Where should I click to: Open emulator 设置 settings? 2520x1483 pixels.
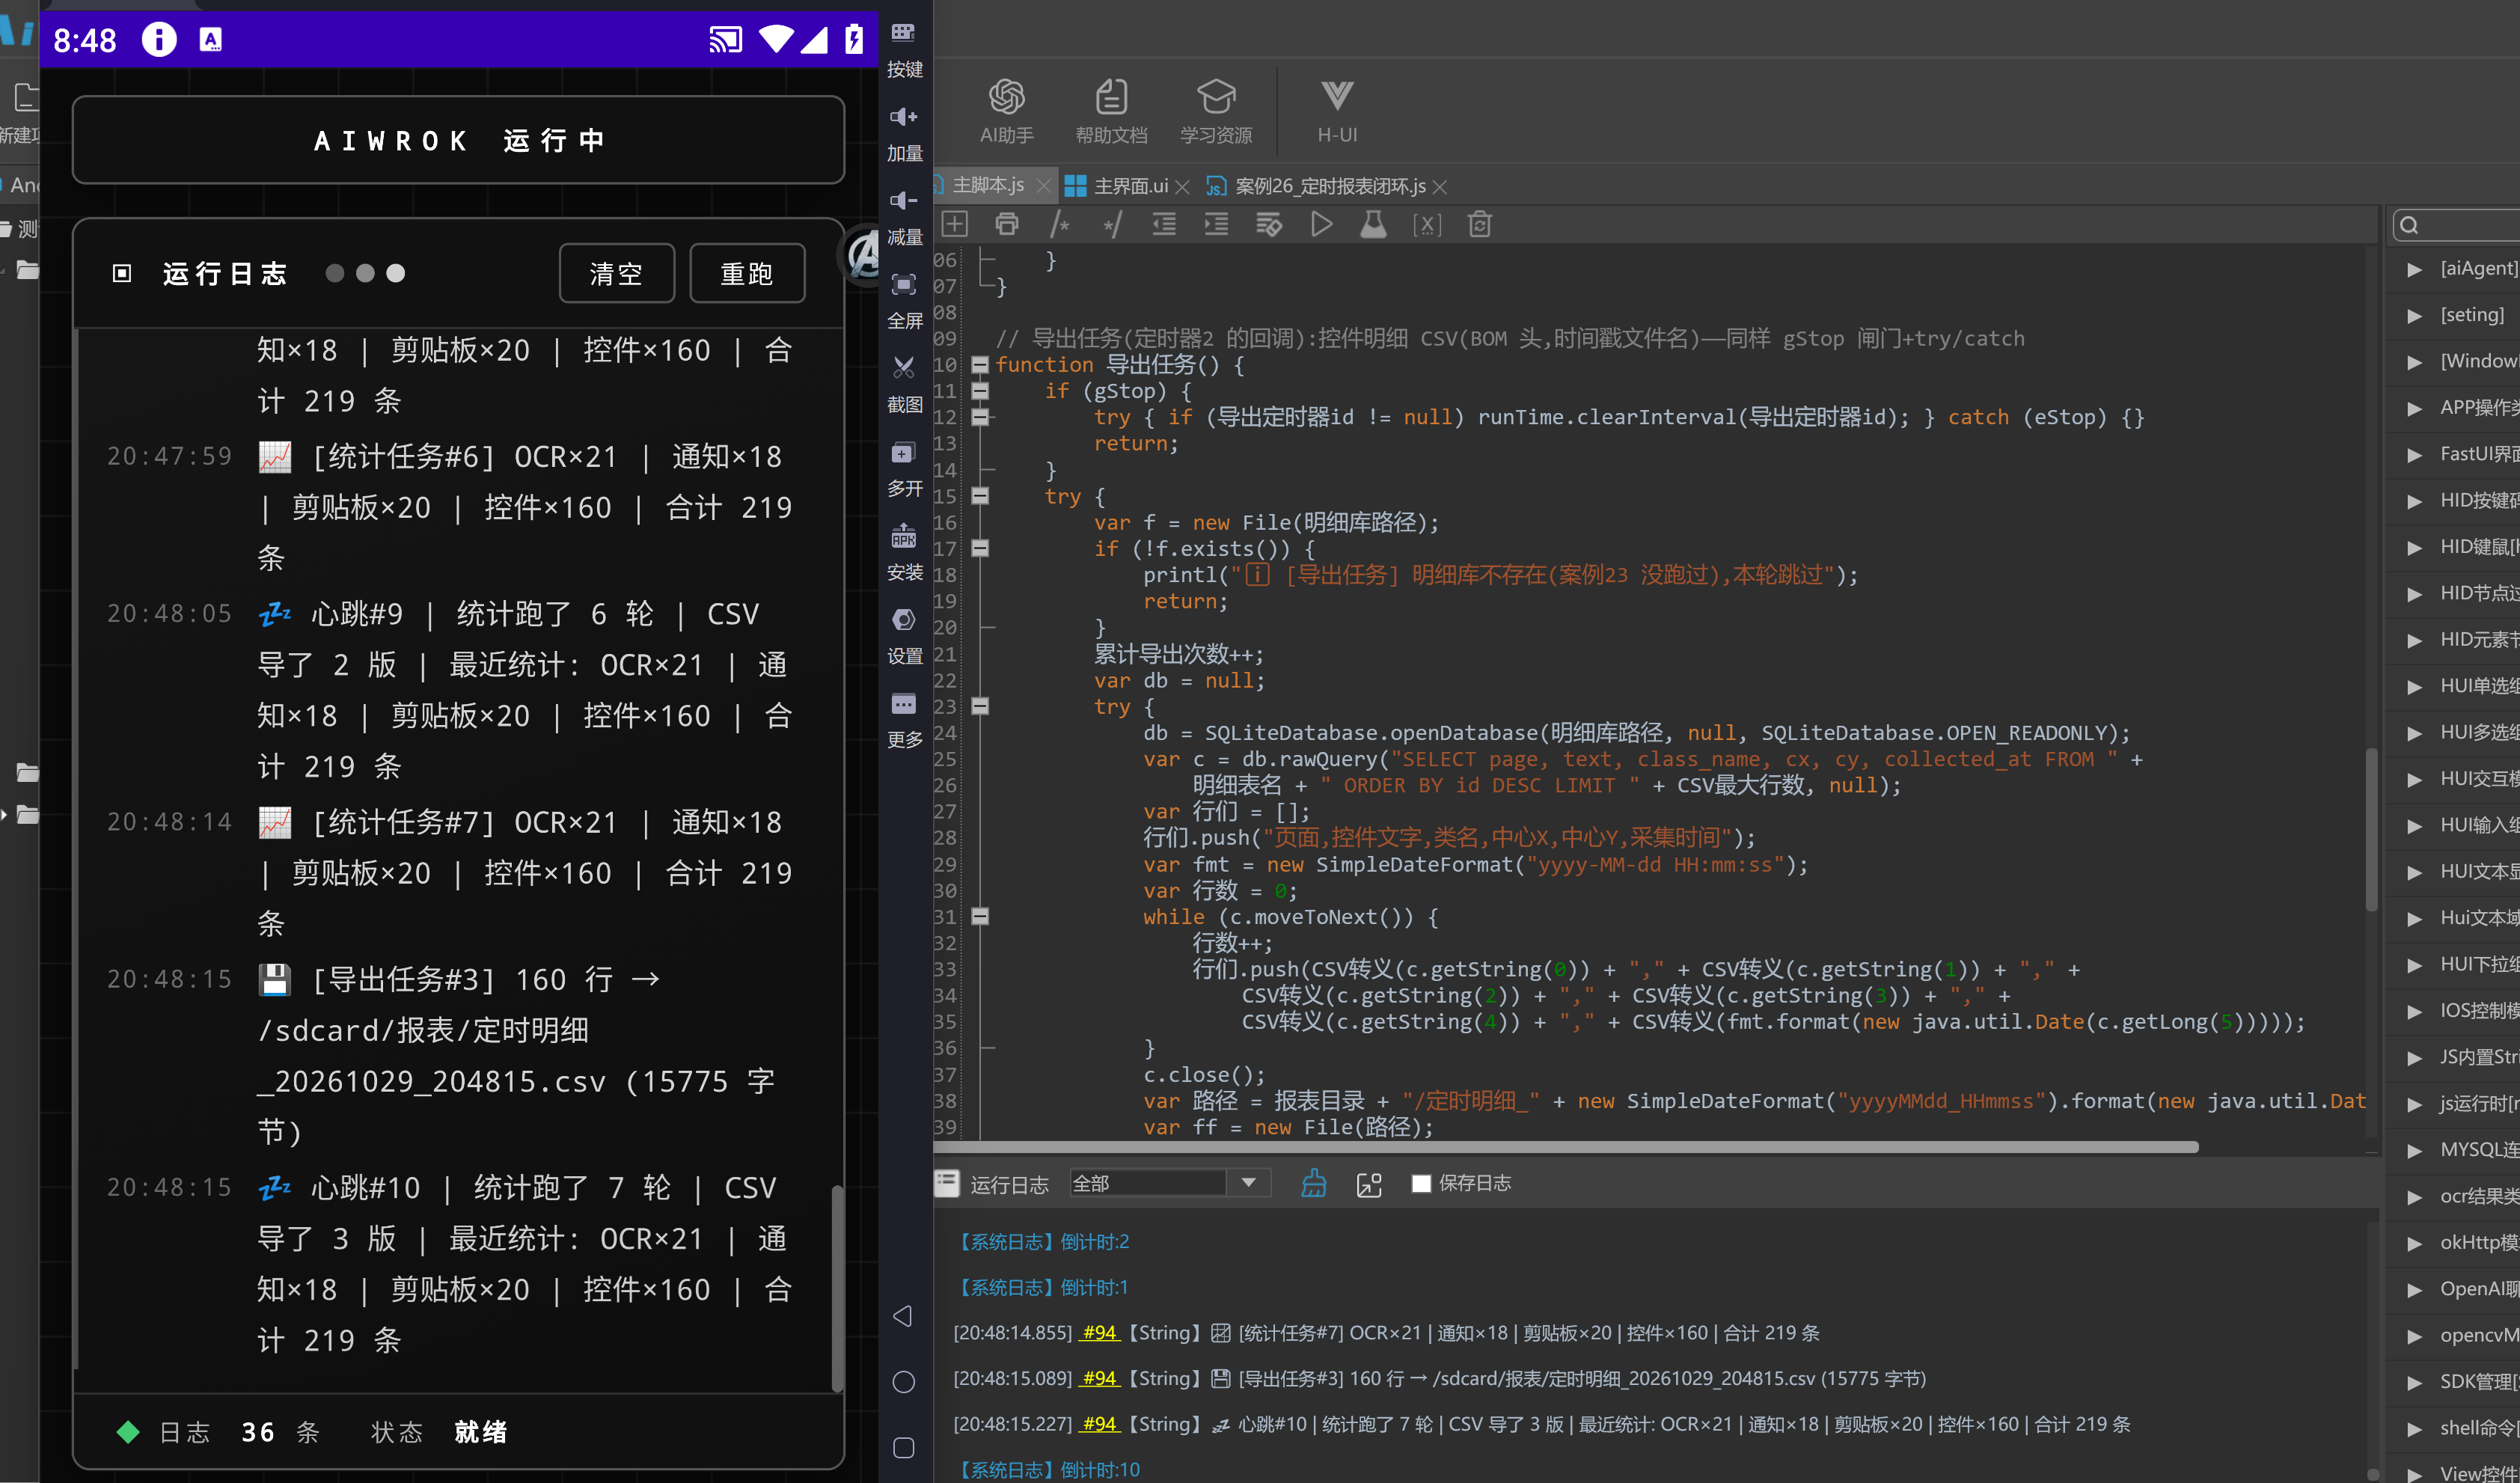click(904, 636)
